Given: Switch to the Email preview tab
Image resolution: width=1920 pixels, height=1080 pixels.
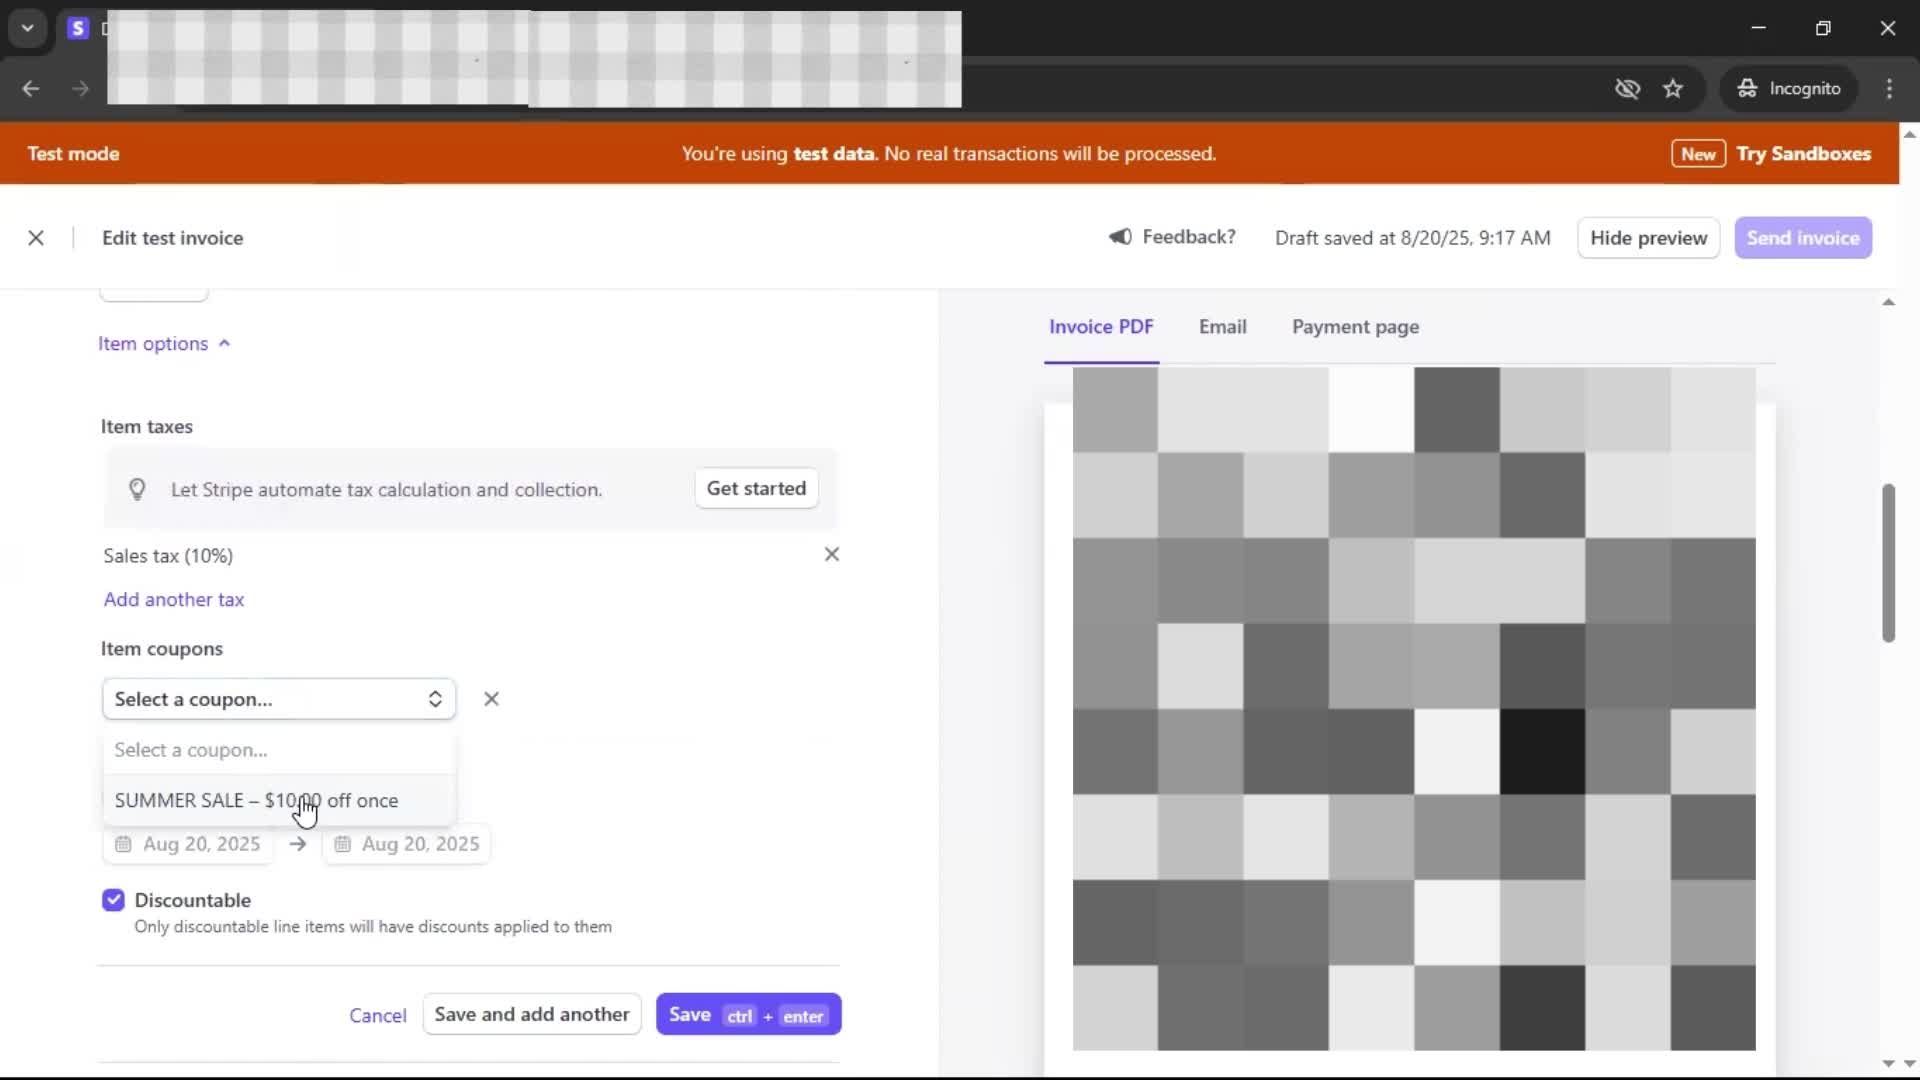Looking at the screenshot, I should coord(1222,327).
